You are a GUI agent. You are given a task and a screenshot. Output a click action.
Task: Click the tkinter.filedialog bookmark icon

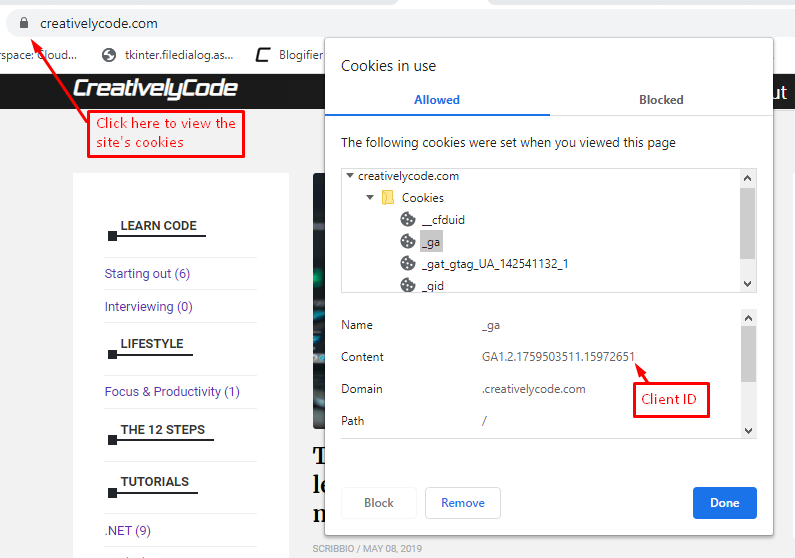coord(109,55)
